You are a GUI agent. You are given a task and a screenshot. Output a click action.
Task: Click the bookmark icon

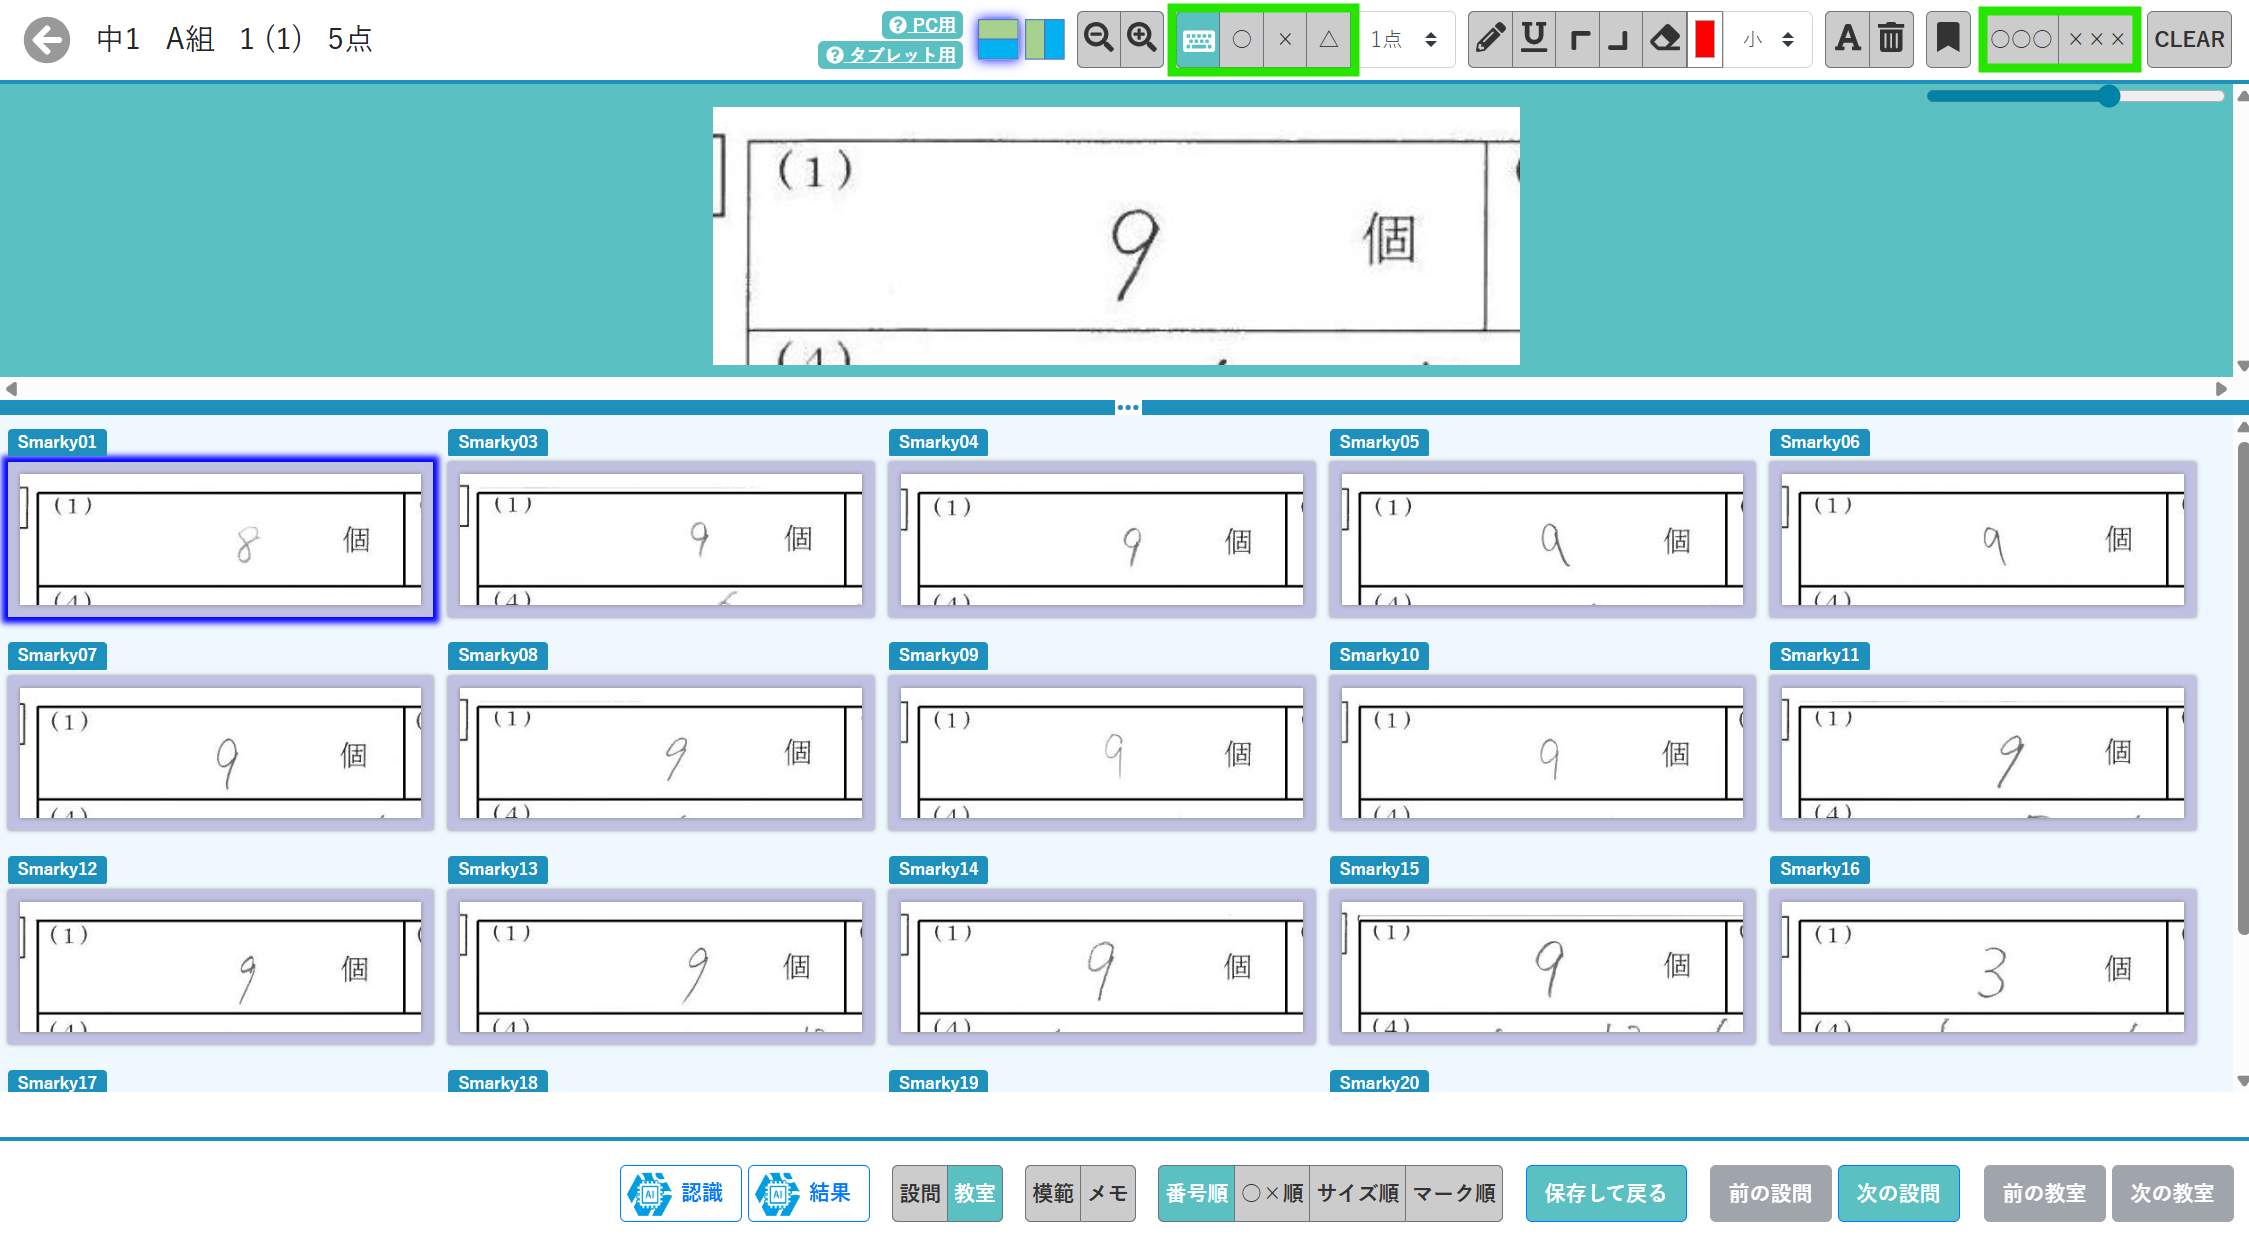(x=1947, y=39)
